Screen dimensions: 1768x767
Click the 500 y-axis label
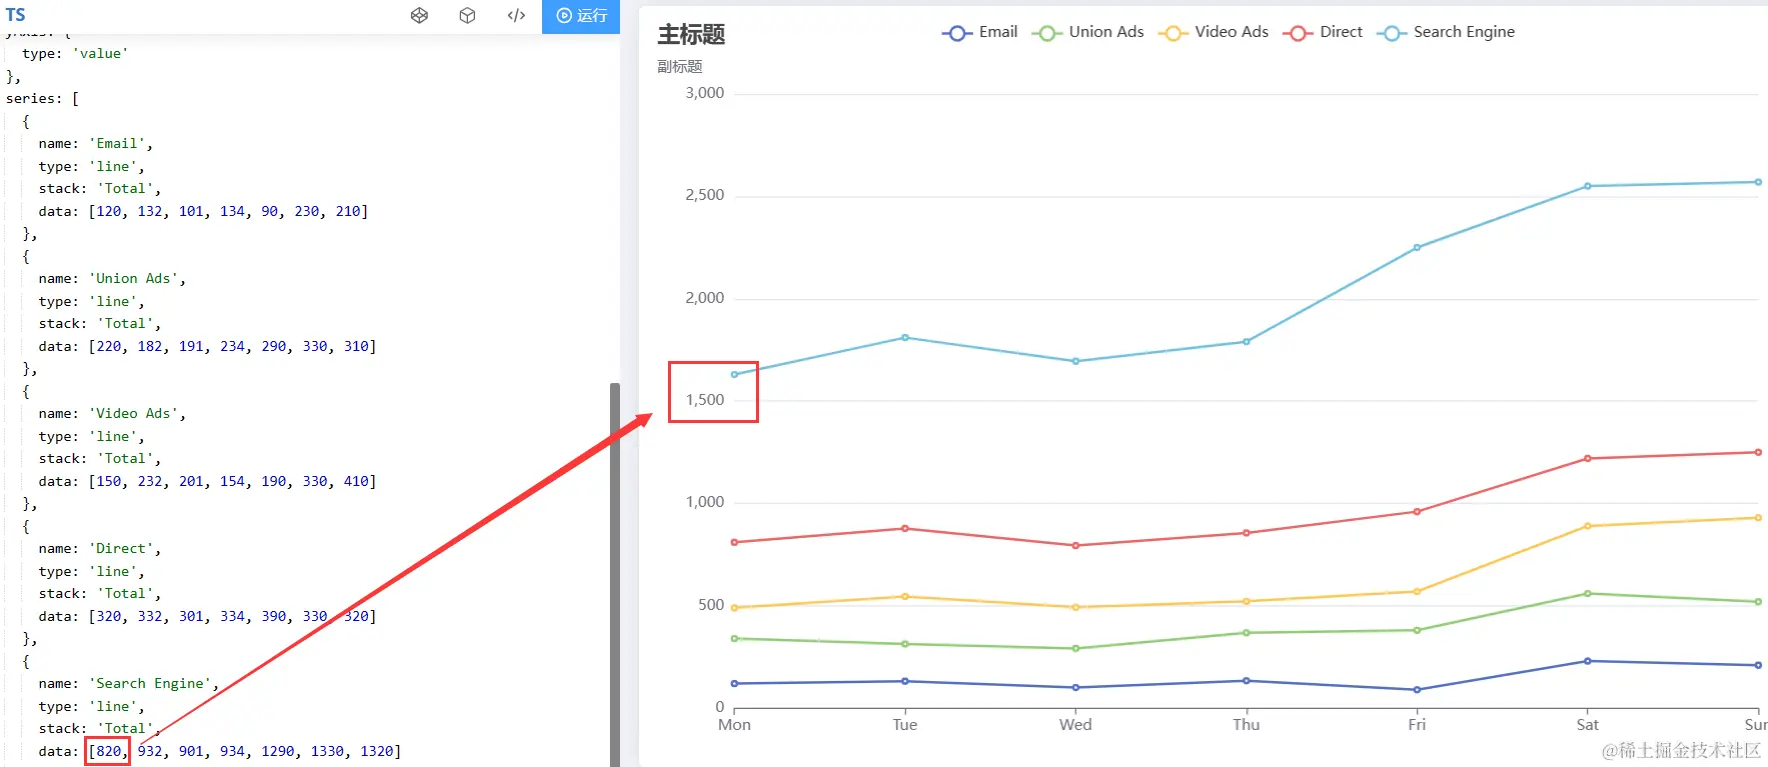pos(711,605)
